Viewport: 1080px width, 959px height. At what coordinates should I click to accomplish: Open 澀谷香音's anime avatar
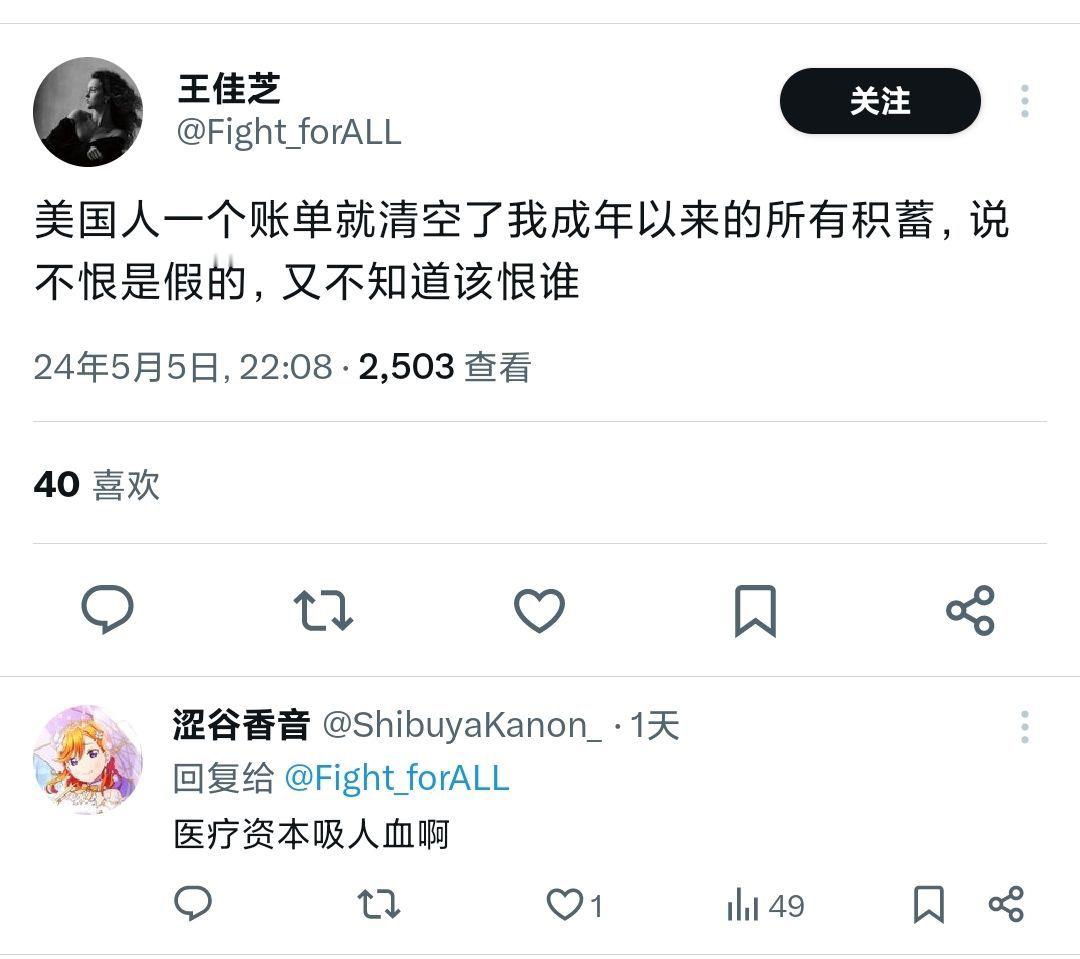(88, 759)
